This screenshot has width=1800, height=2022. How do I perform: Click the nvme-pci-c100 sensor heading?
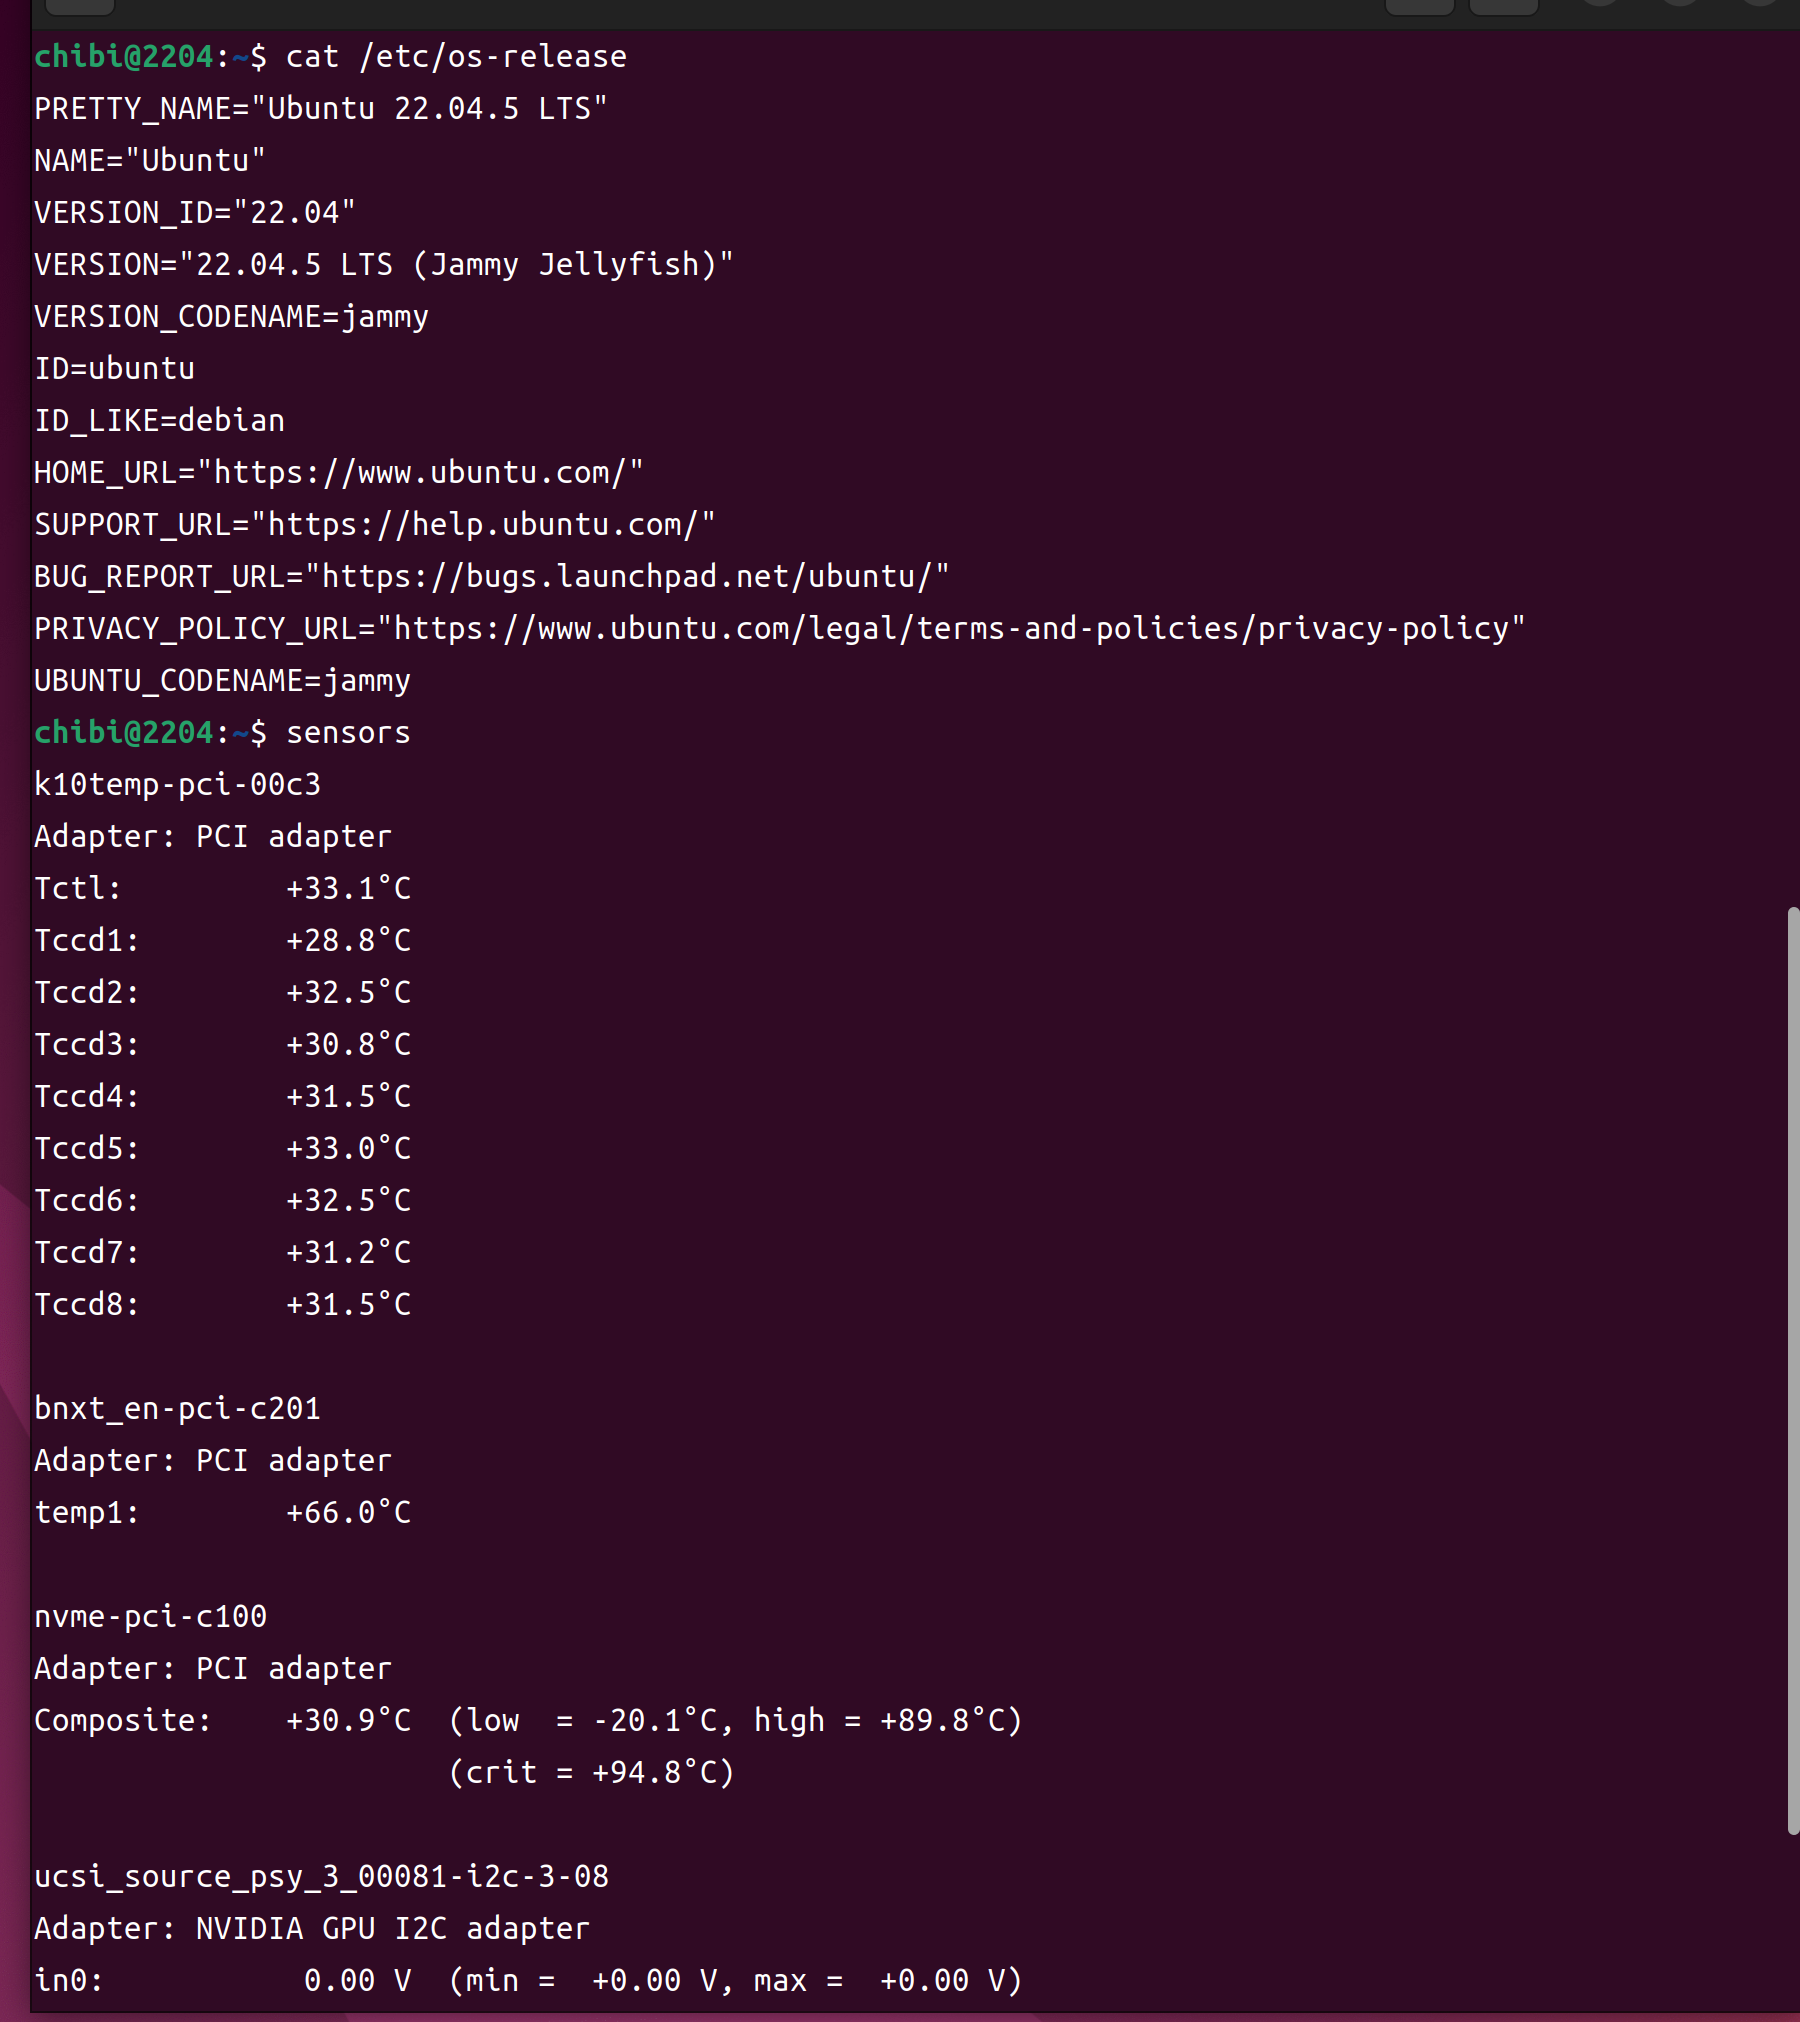coord(150,1616)
